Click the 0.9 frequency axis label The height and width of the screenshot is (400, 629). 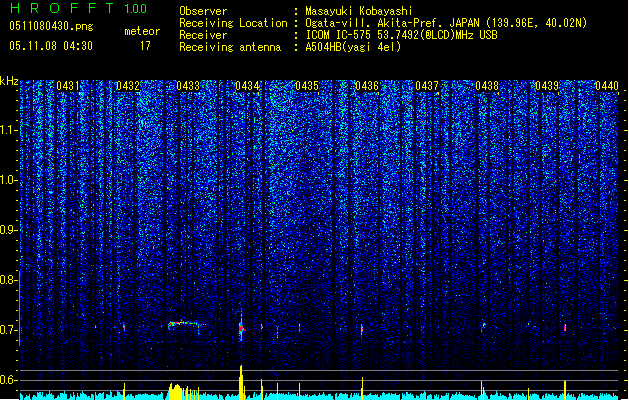(8, 230)
